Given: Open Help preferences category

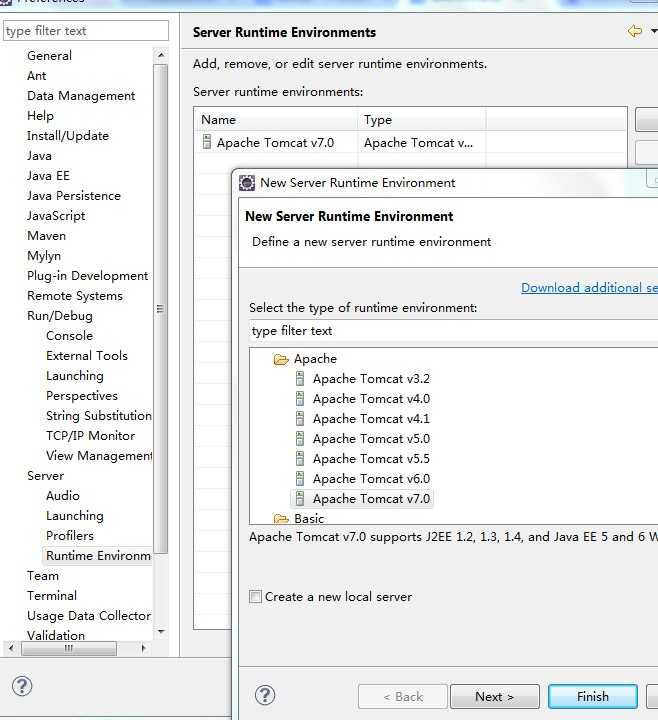Looking at the screenshot, I should 40,116.
